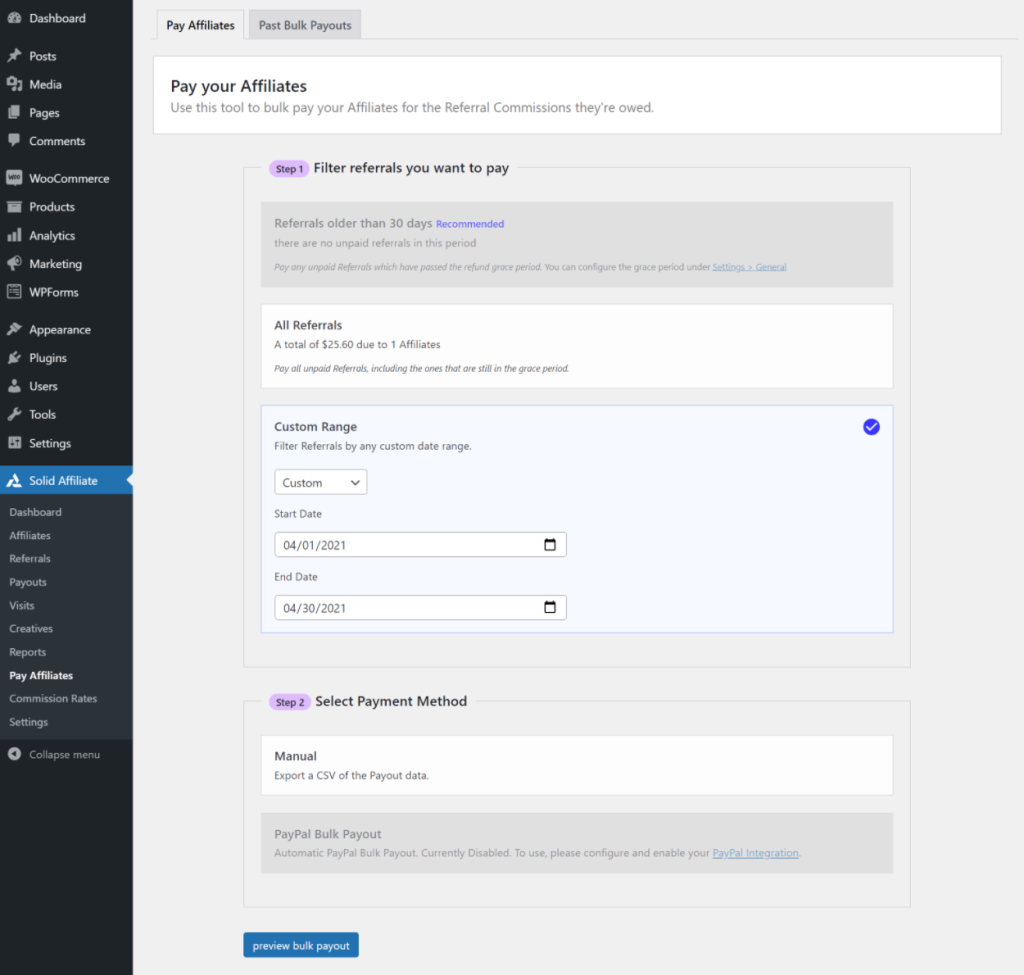Click the Settings sliders icon in main menu
This screenshot has width=1024, height=975.
coord(14,443)
